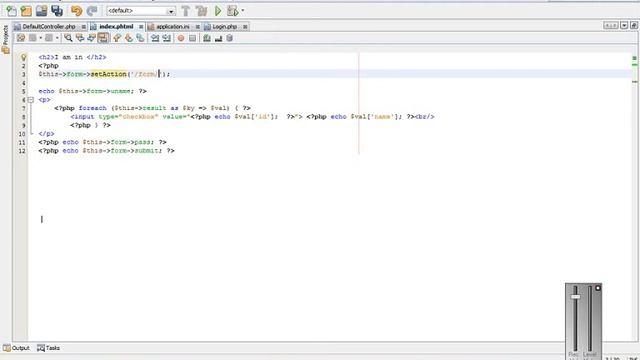640x360 pixels.
Task: Click the Stop Macro Recording icon
Action: [193, 38]
